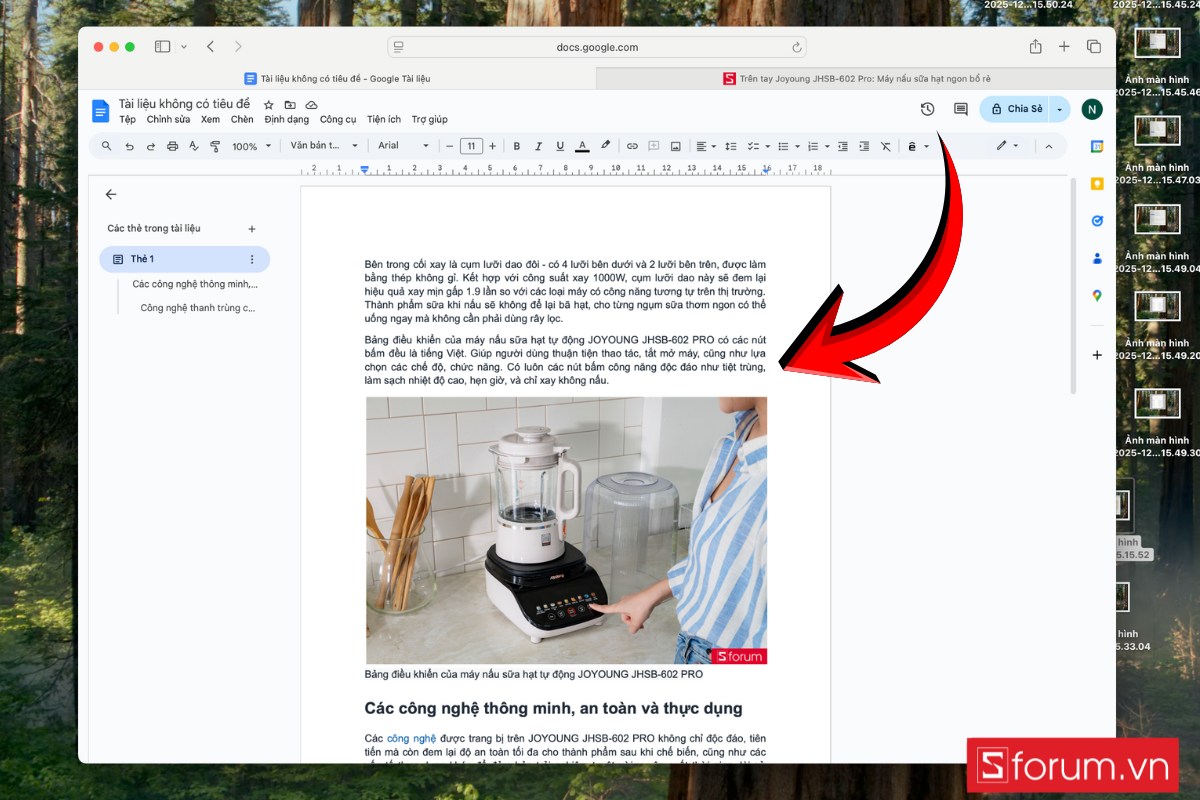Check cloud save status icon

click(x=311, y=105)
